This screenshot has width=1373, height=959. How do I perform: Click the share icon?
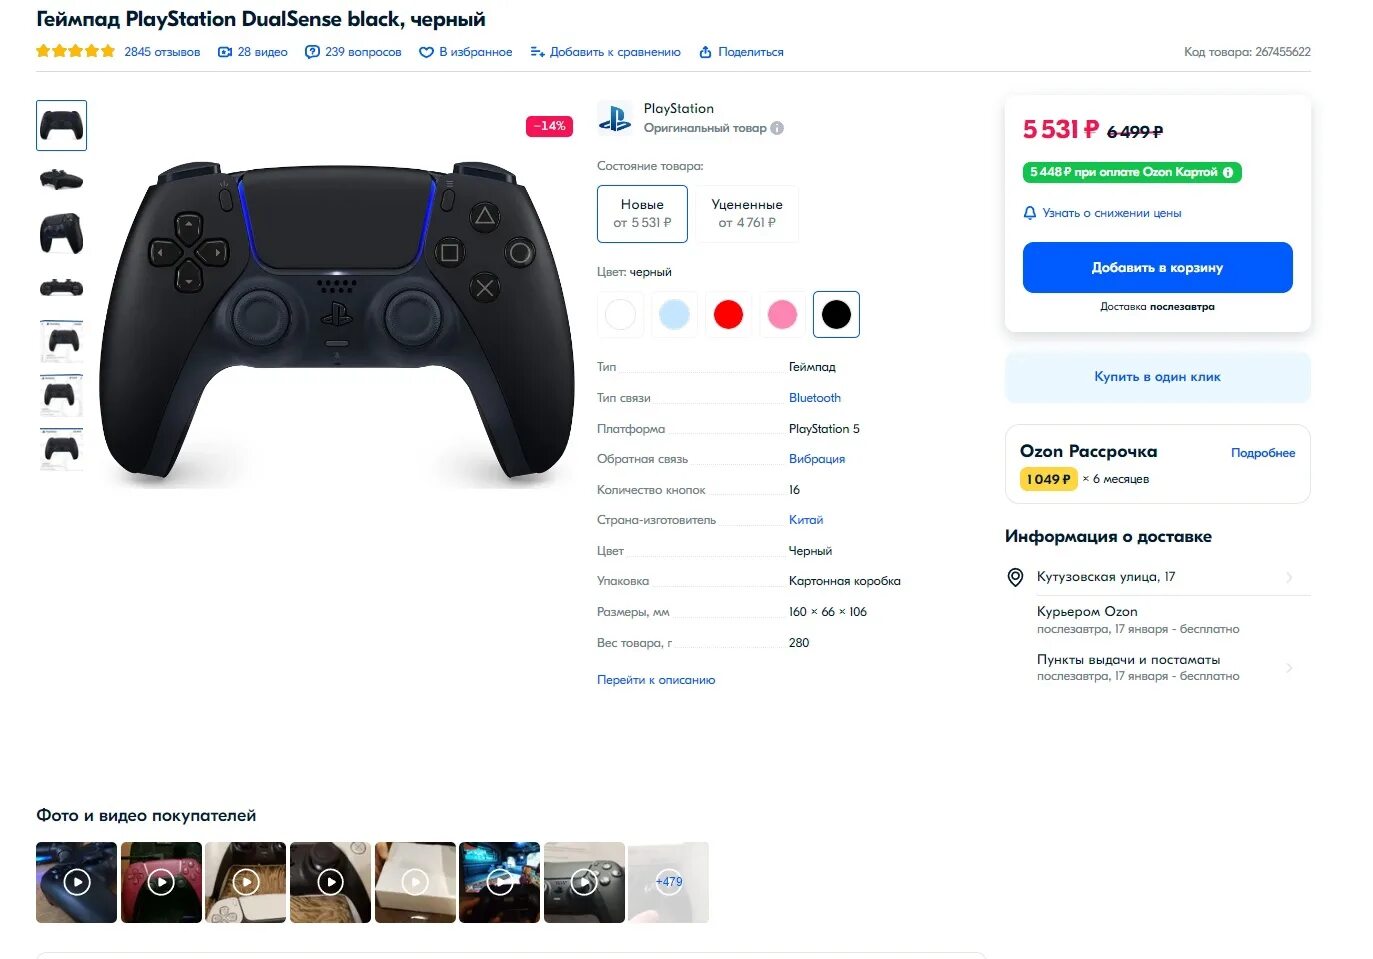point(705,52)
